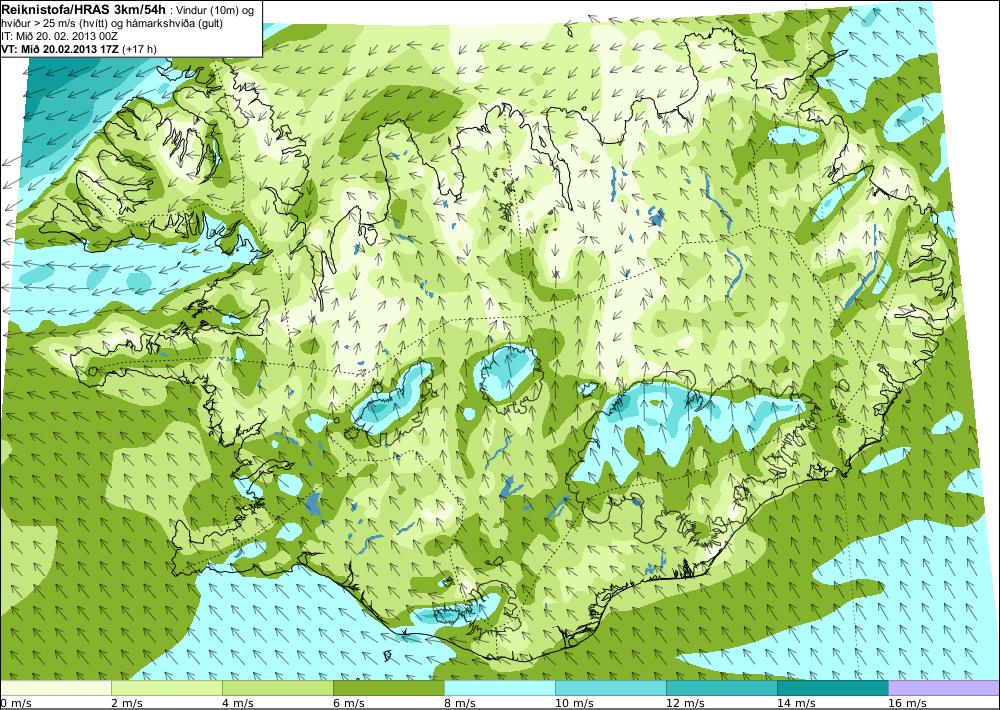Viewport: 1000px width, 710px height.
Task: Click the "12 m/s" legend label
Action: tap(685, 703)
